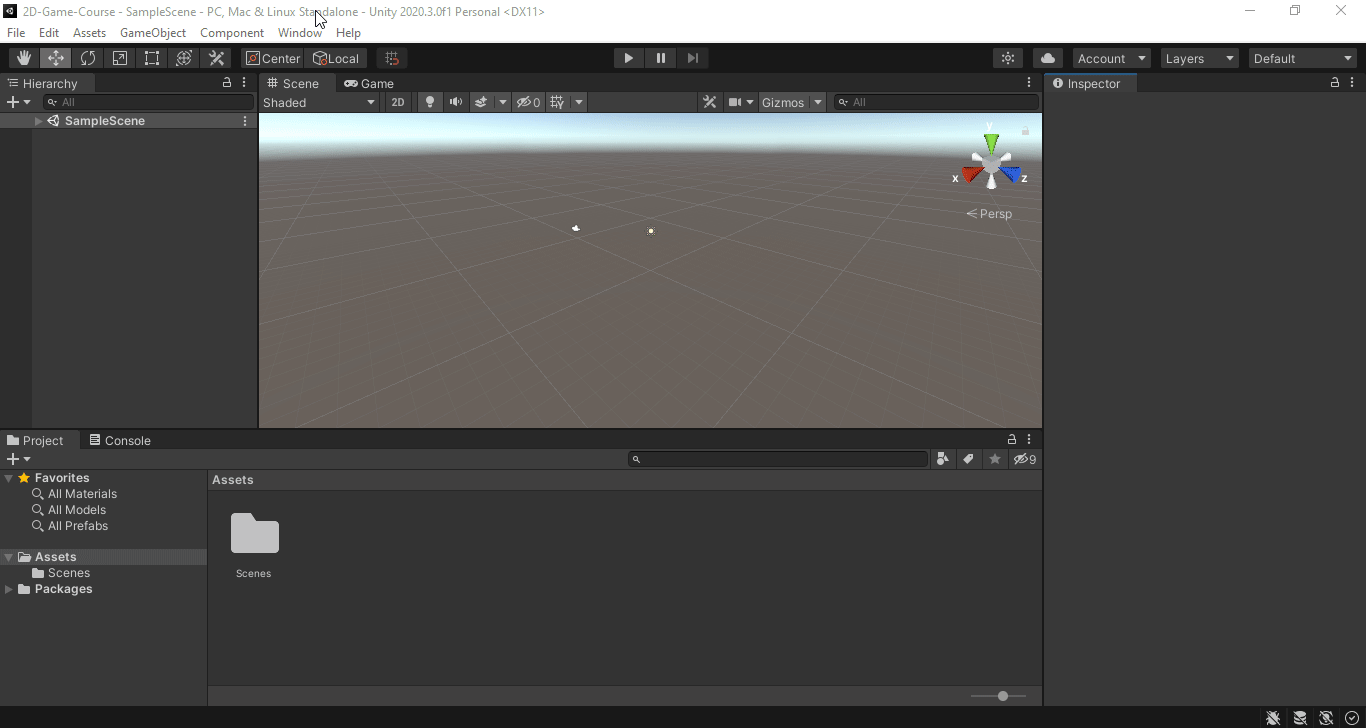Select the Rect tool

152,58
